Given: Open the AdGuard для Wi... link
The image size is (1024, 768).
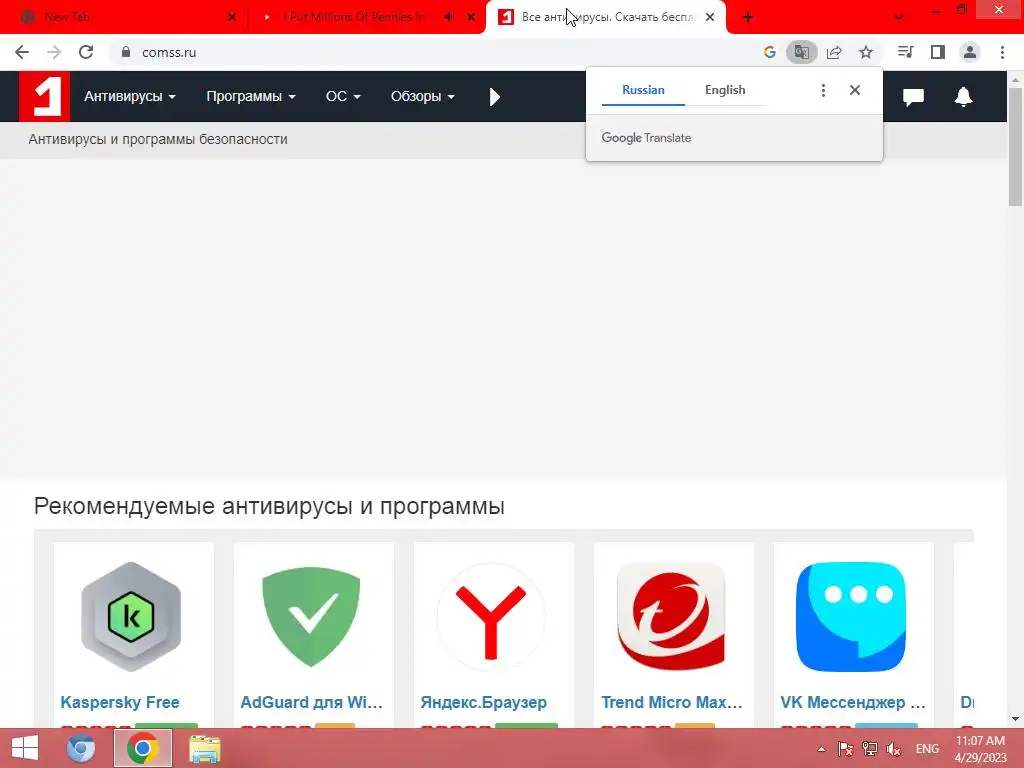Looking at the screenshot, I should (312, 702).
